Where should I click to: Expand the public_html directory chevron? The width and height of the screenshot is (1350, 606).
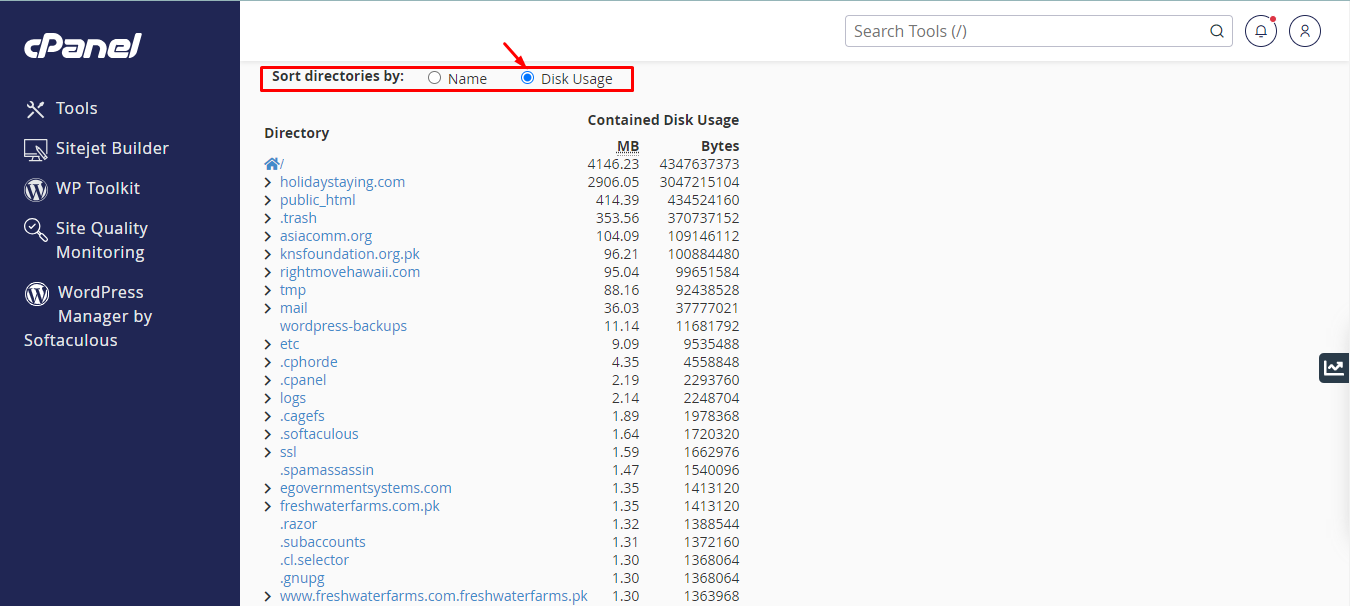pyautogui.click(x=268, y=200)
